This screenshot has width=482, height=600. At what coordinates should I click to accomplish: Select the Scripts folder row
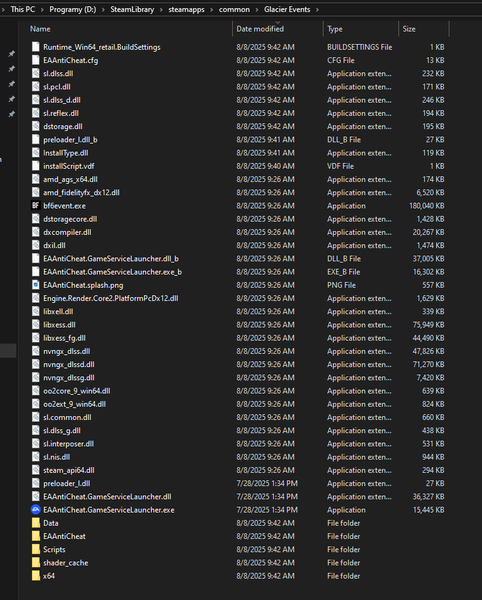pyautogui.click(x=239, y=549)
